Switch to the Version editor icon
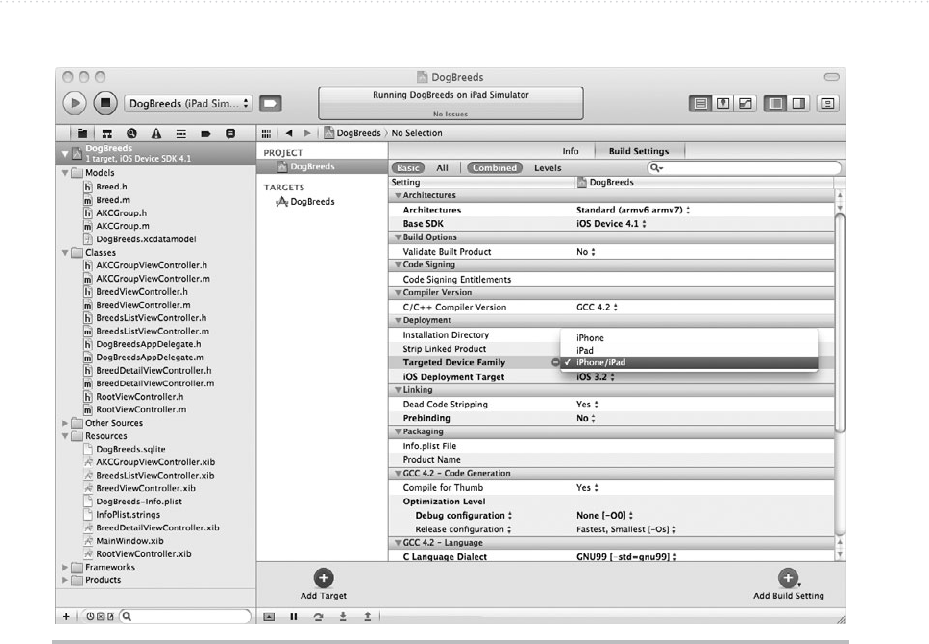Viewport: 929px width, 644px height. coord(745,104)
